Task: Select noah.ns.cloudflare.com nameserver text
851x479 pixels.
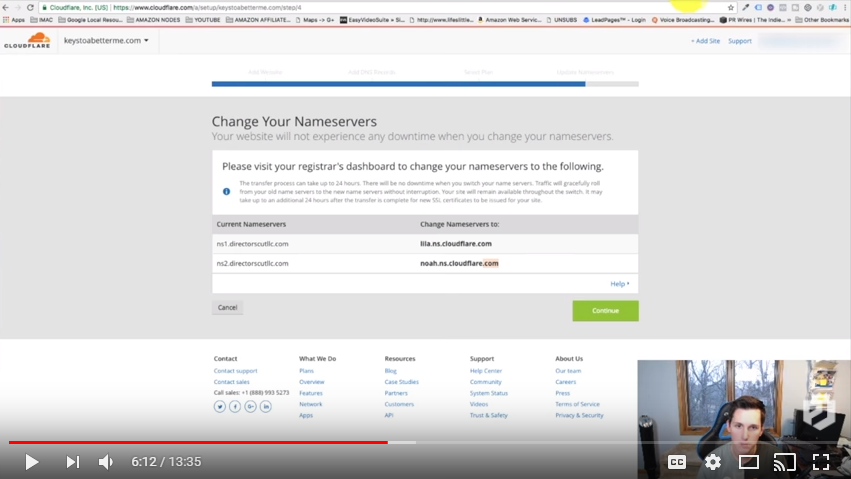Action: pyautogui.click(x=459, y=264)
